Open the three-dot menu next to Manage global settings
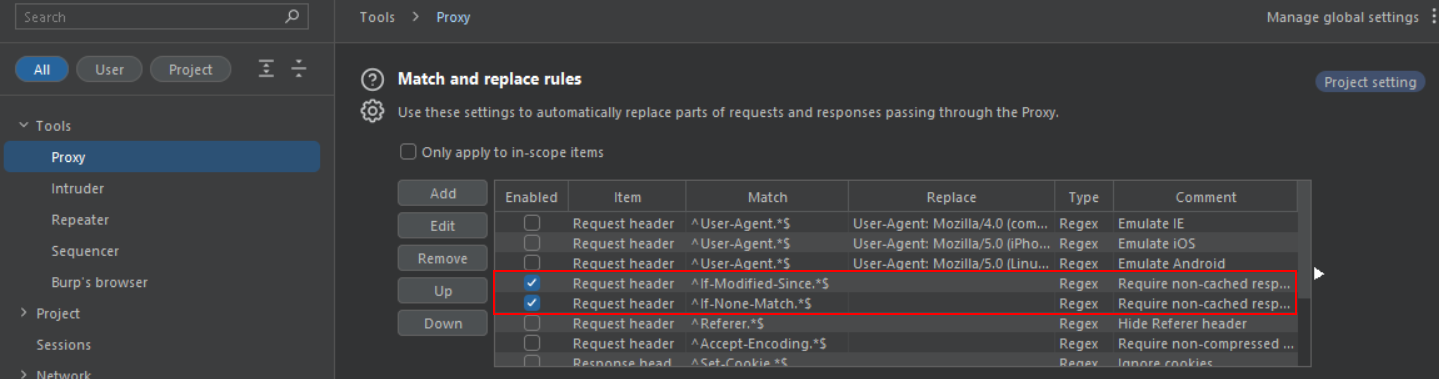Viewport: 1439px width, 379px height. pyautogui.click(x=1430, y=17)
